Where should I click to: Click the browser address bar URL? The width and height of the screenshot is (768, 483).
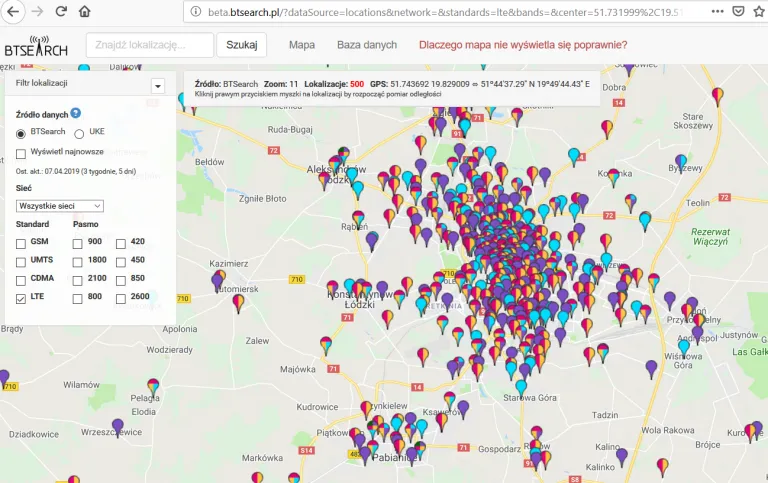click(445, 12)
